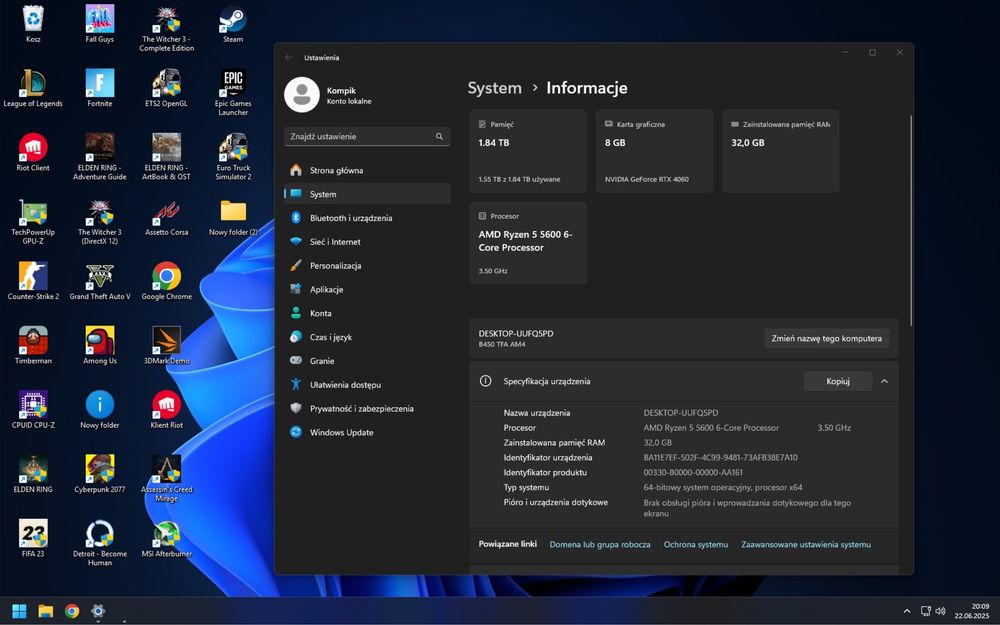
Task: Select the Cyberpunk 2077 desktop icon
Action: [99, 474]
